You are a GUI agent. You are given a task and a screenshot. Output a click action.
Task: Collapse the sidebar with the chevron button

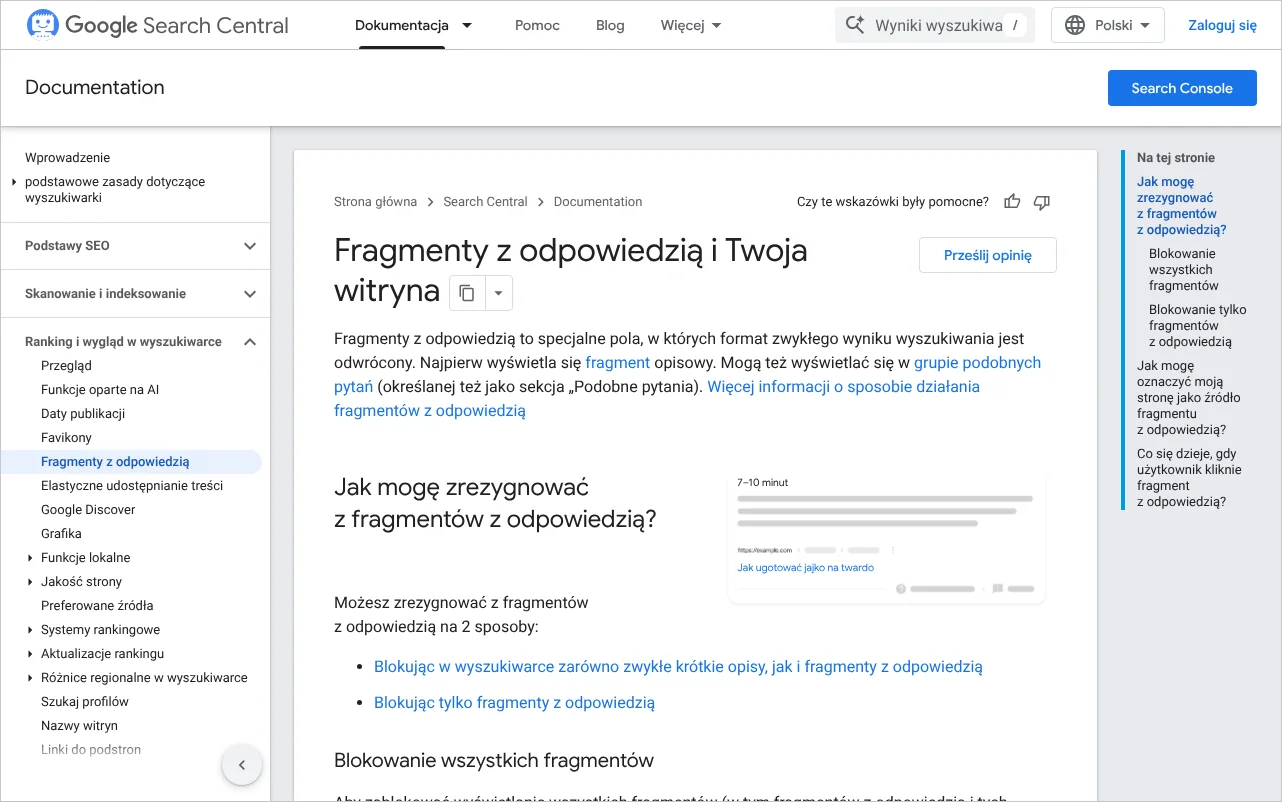tap(241, 766)
